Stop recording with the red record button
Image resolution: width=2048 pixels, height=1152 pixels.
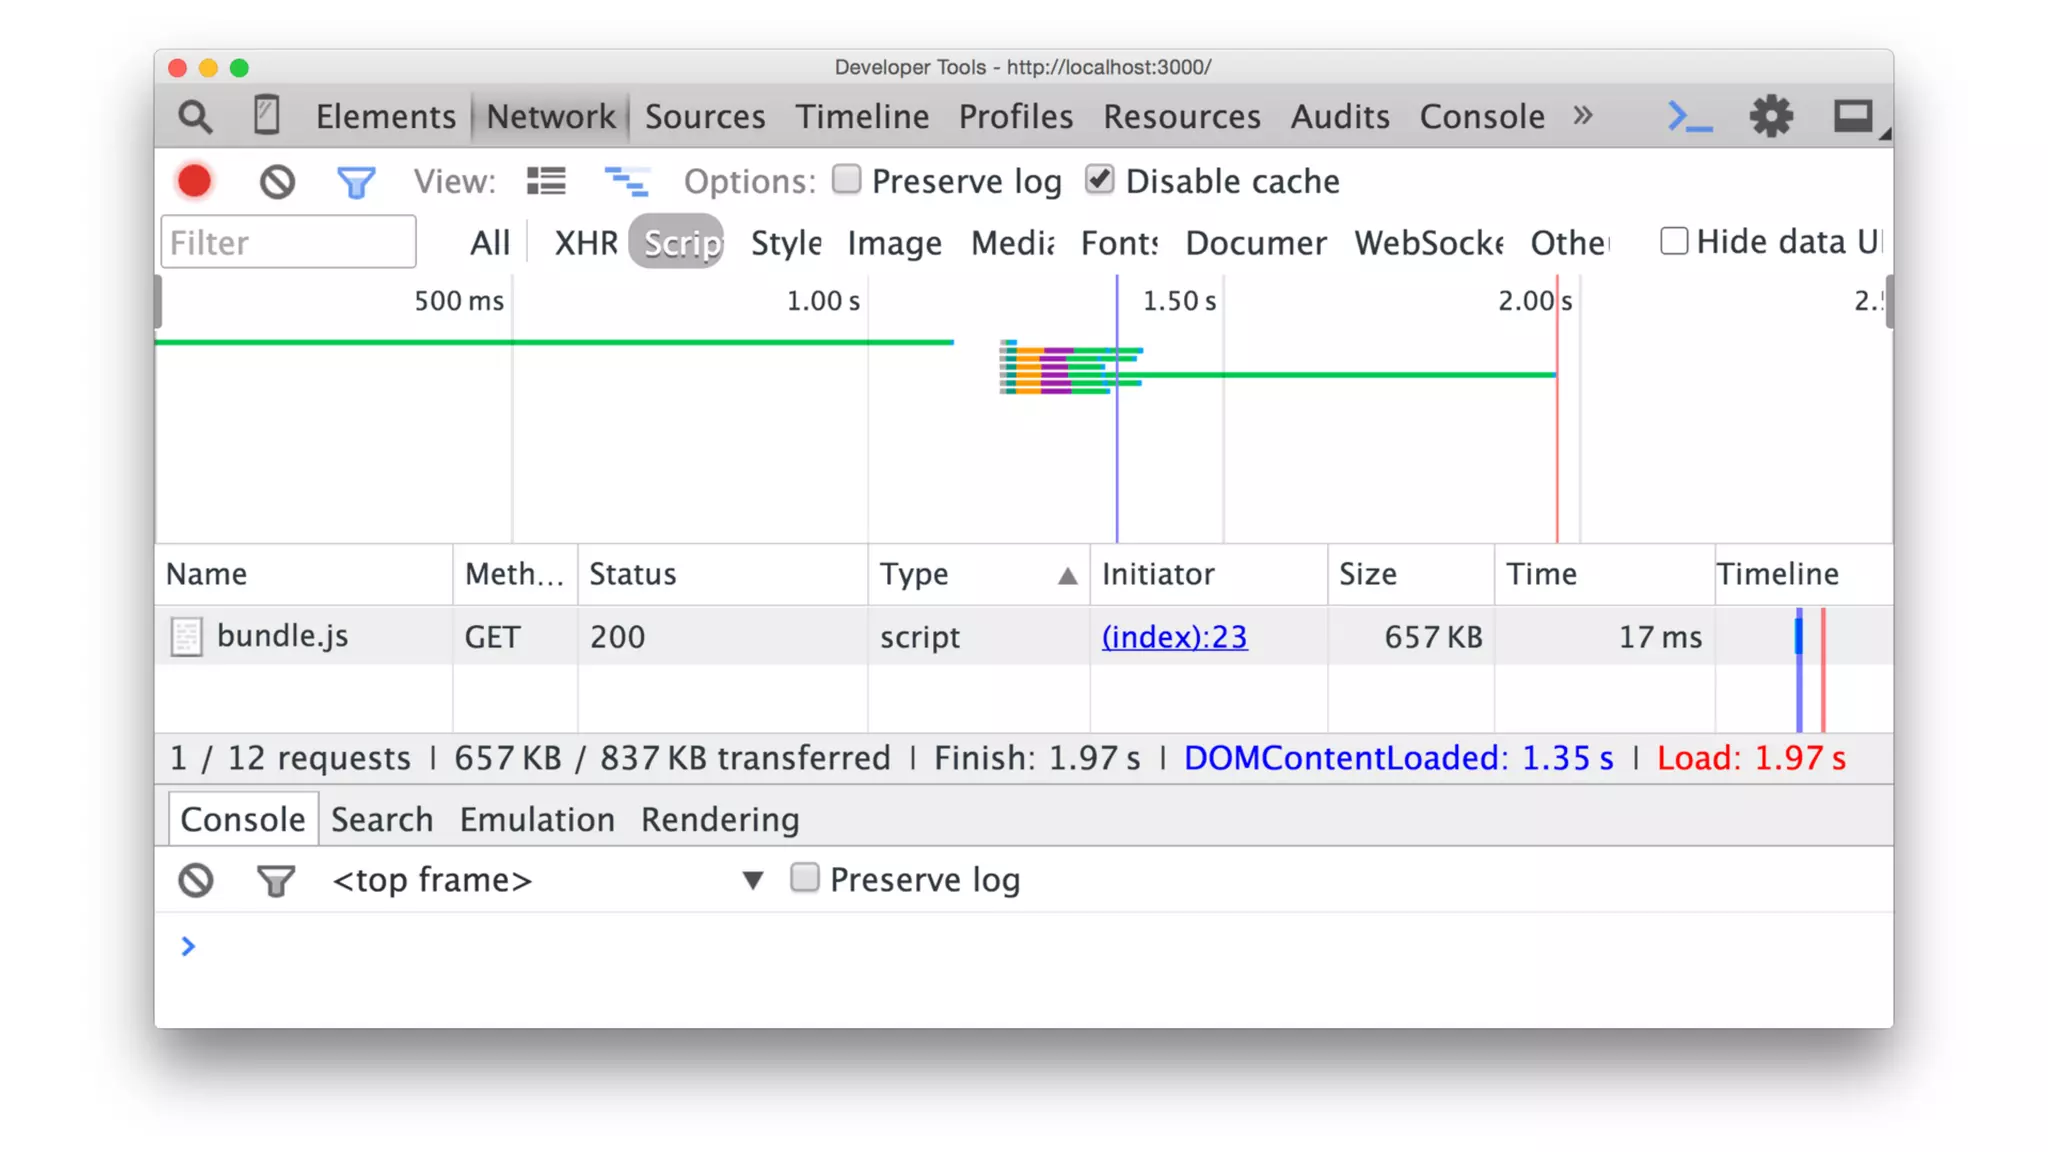coord(195,181)
